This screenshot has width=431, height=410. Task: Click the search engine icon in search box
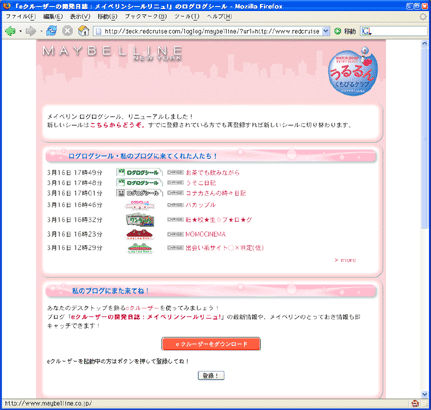click(x=366, y=31)
